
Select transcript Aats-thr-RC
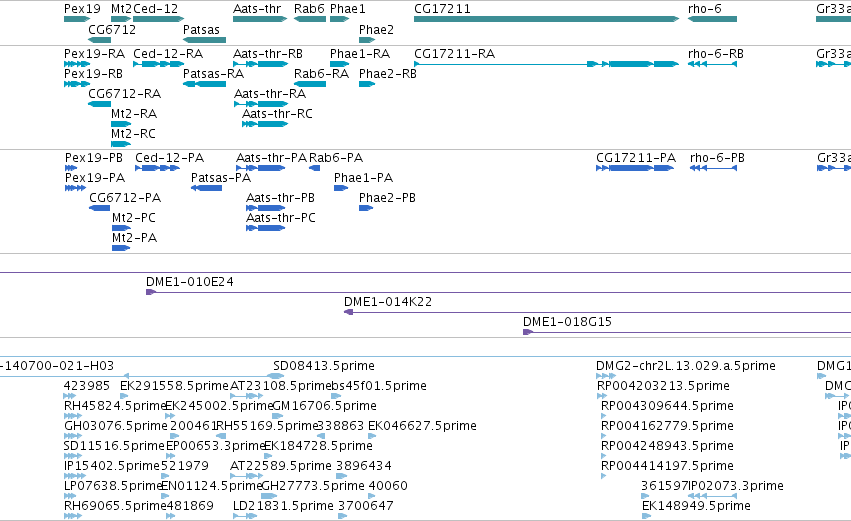click(277, 114)
